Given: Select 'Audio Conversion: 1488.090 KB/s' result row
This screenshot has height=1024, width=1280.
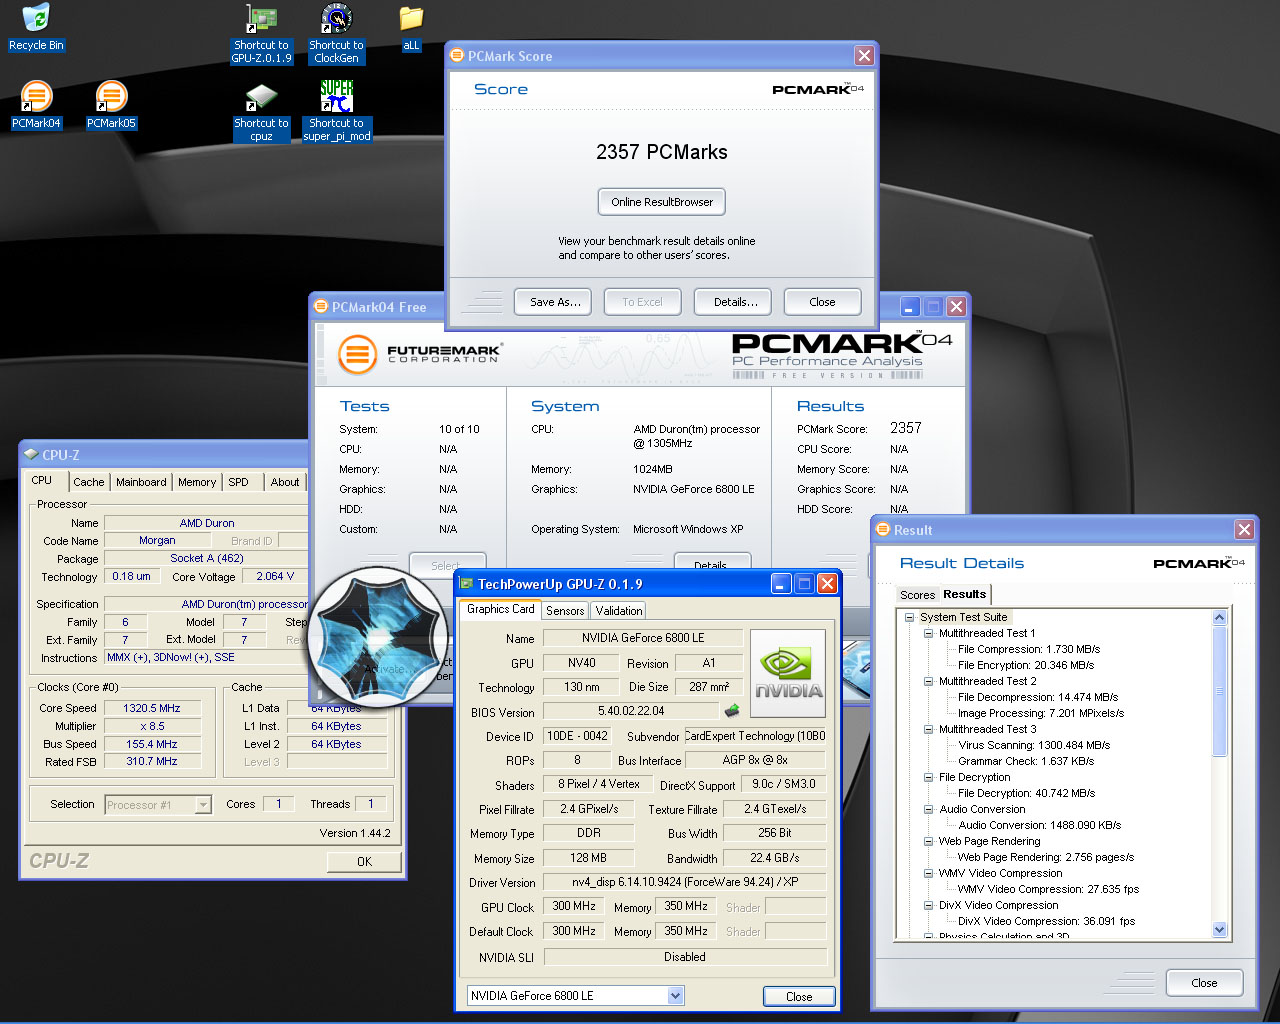Looking at the screenshot, I should pyautogui.click(x=1040, y=825).
